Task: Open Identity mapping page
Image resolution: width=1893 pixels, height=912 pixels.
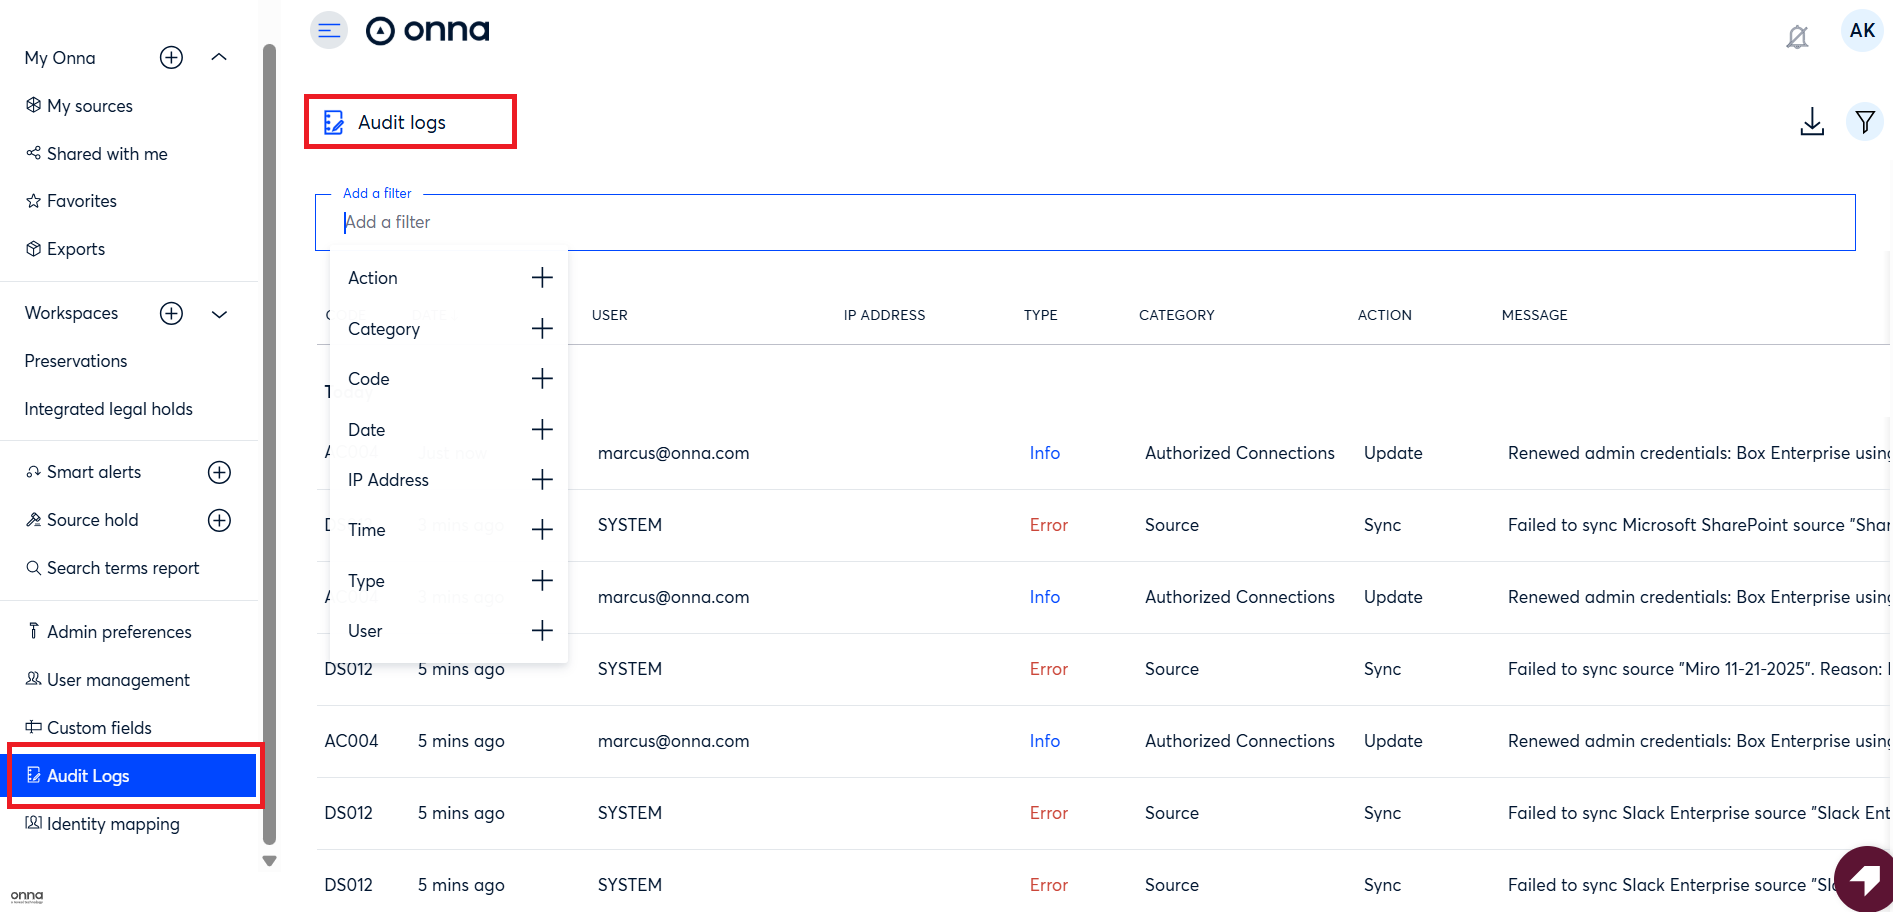Action: click(x=113, y=824)
